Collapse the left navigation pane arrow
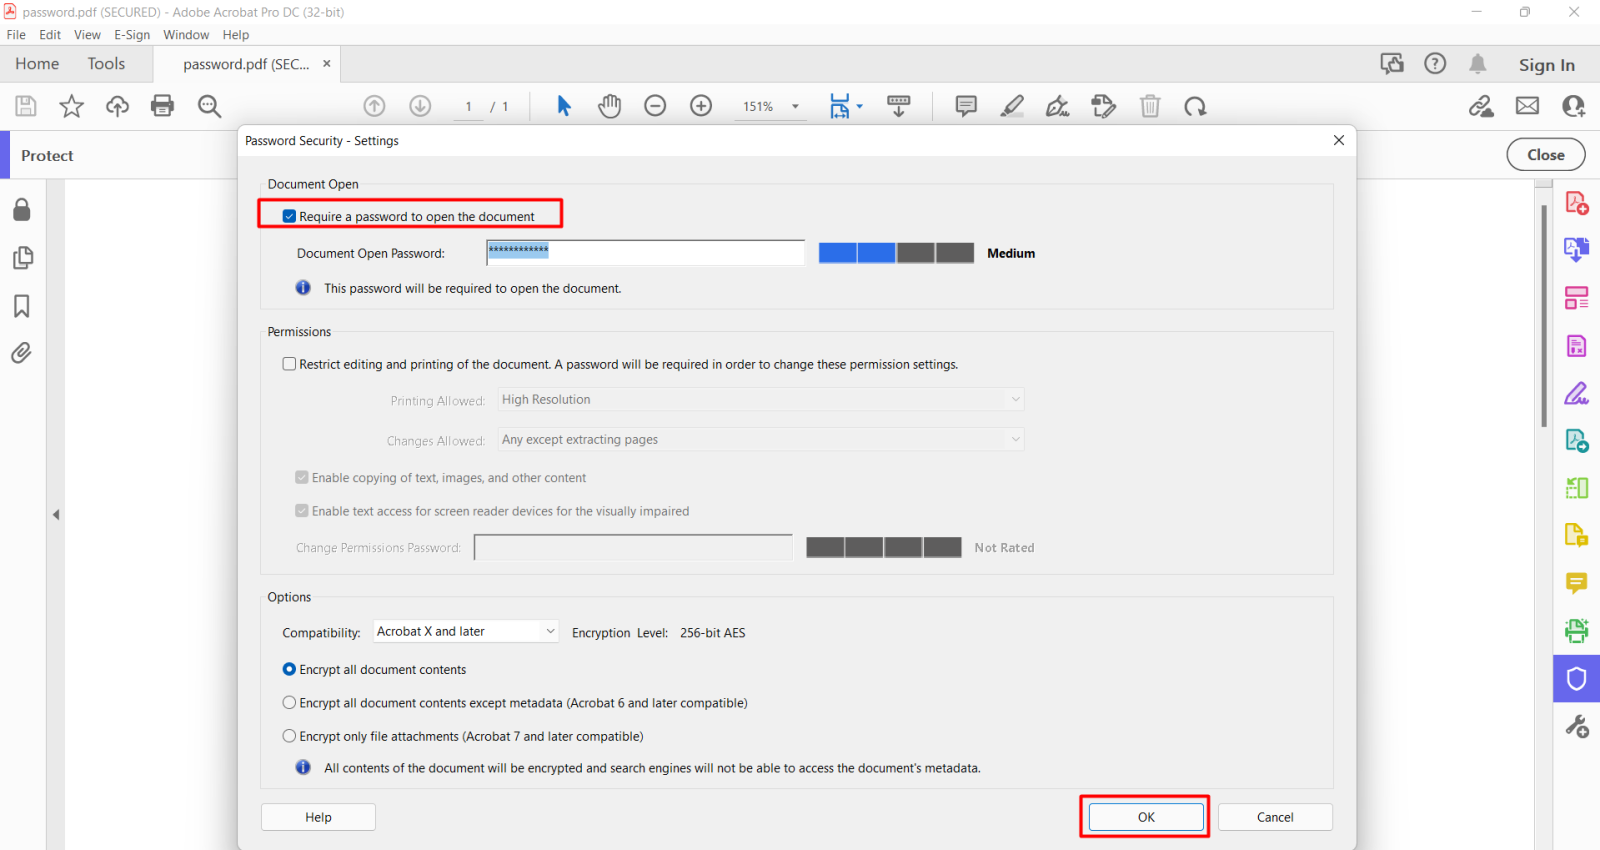 [x=56, y=514]
